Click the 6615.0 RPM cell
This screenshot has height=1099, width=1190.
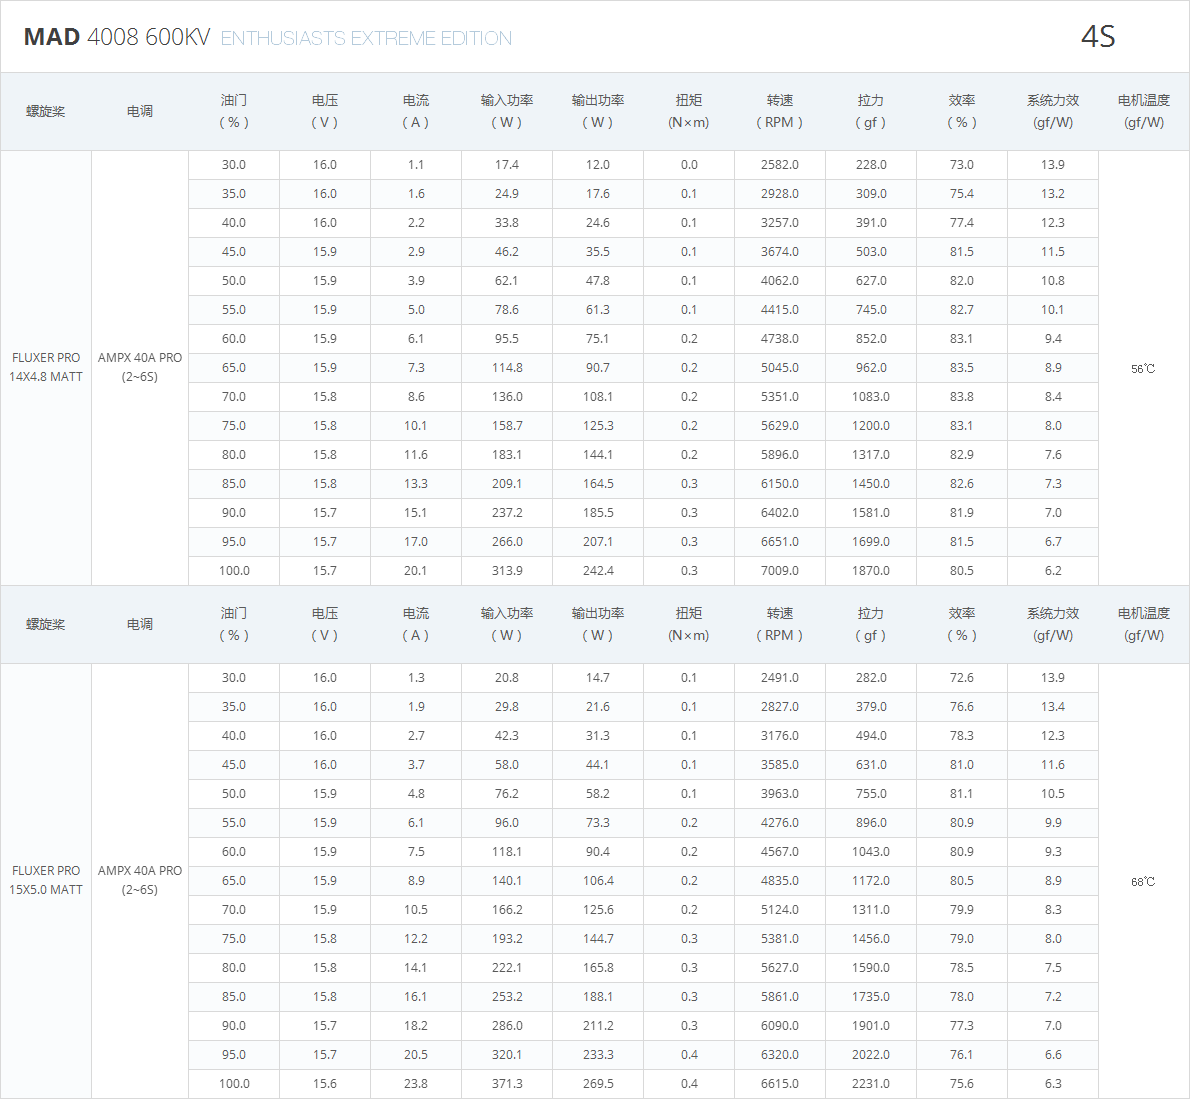(780, 1084)
